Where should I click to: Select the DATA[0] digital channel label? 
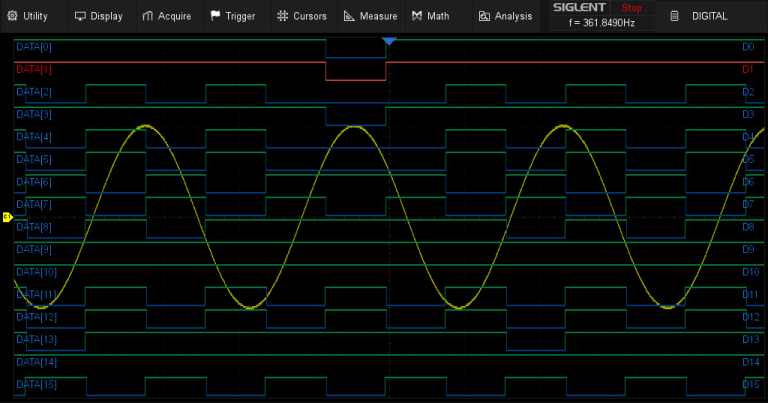(34, 47)
